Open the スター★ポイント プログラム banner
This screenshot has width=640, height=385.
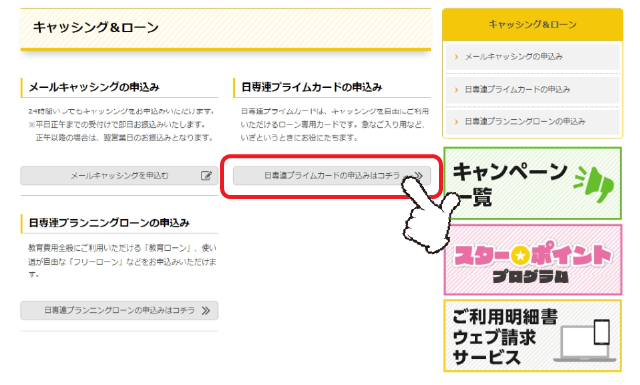pos(533,260)
